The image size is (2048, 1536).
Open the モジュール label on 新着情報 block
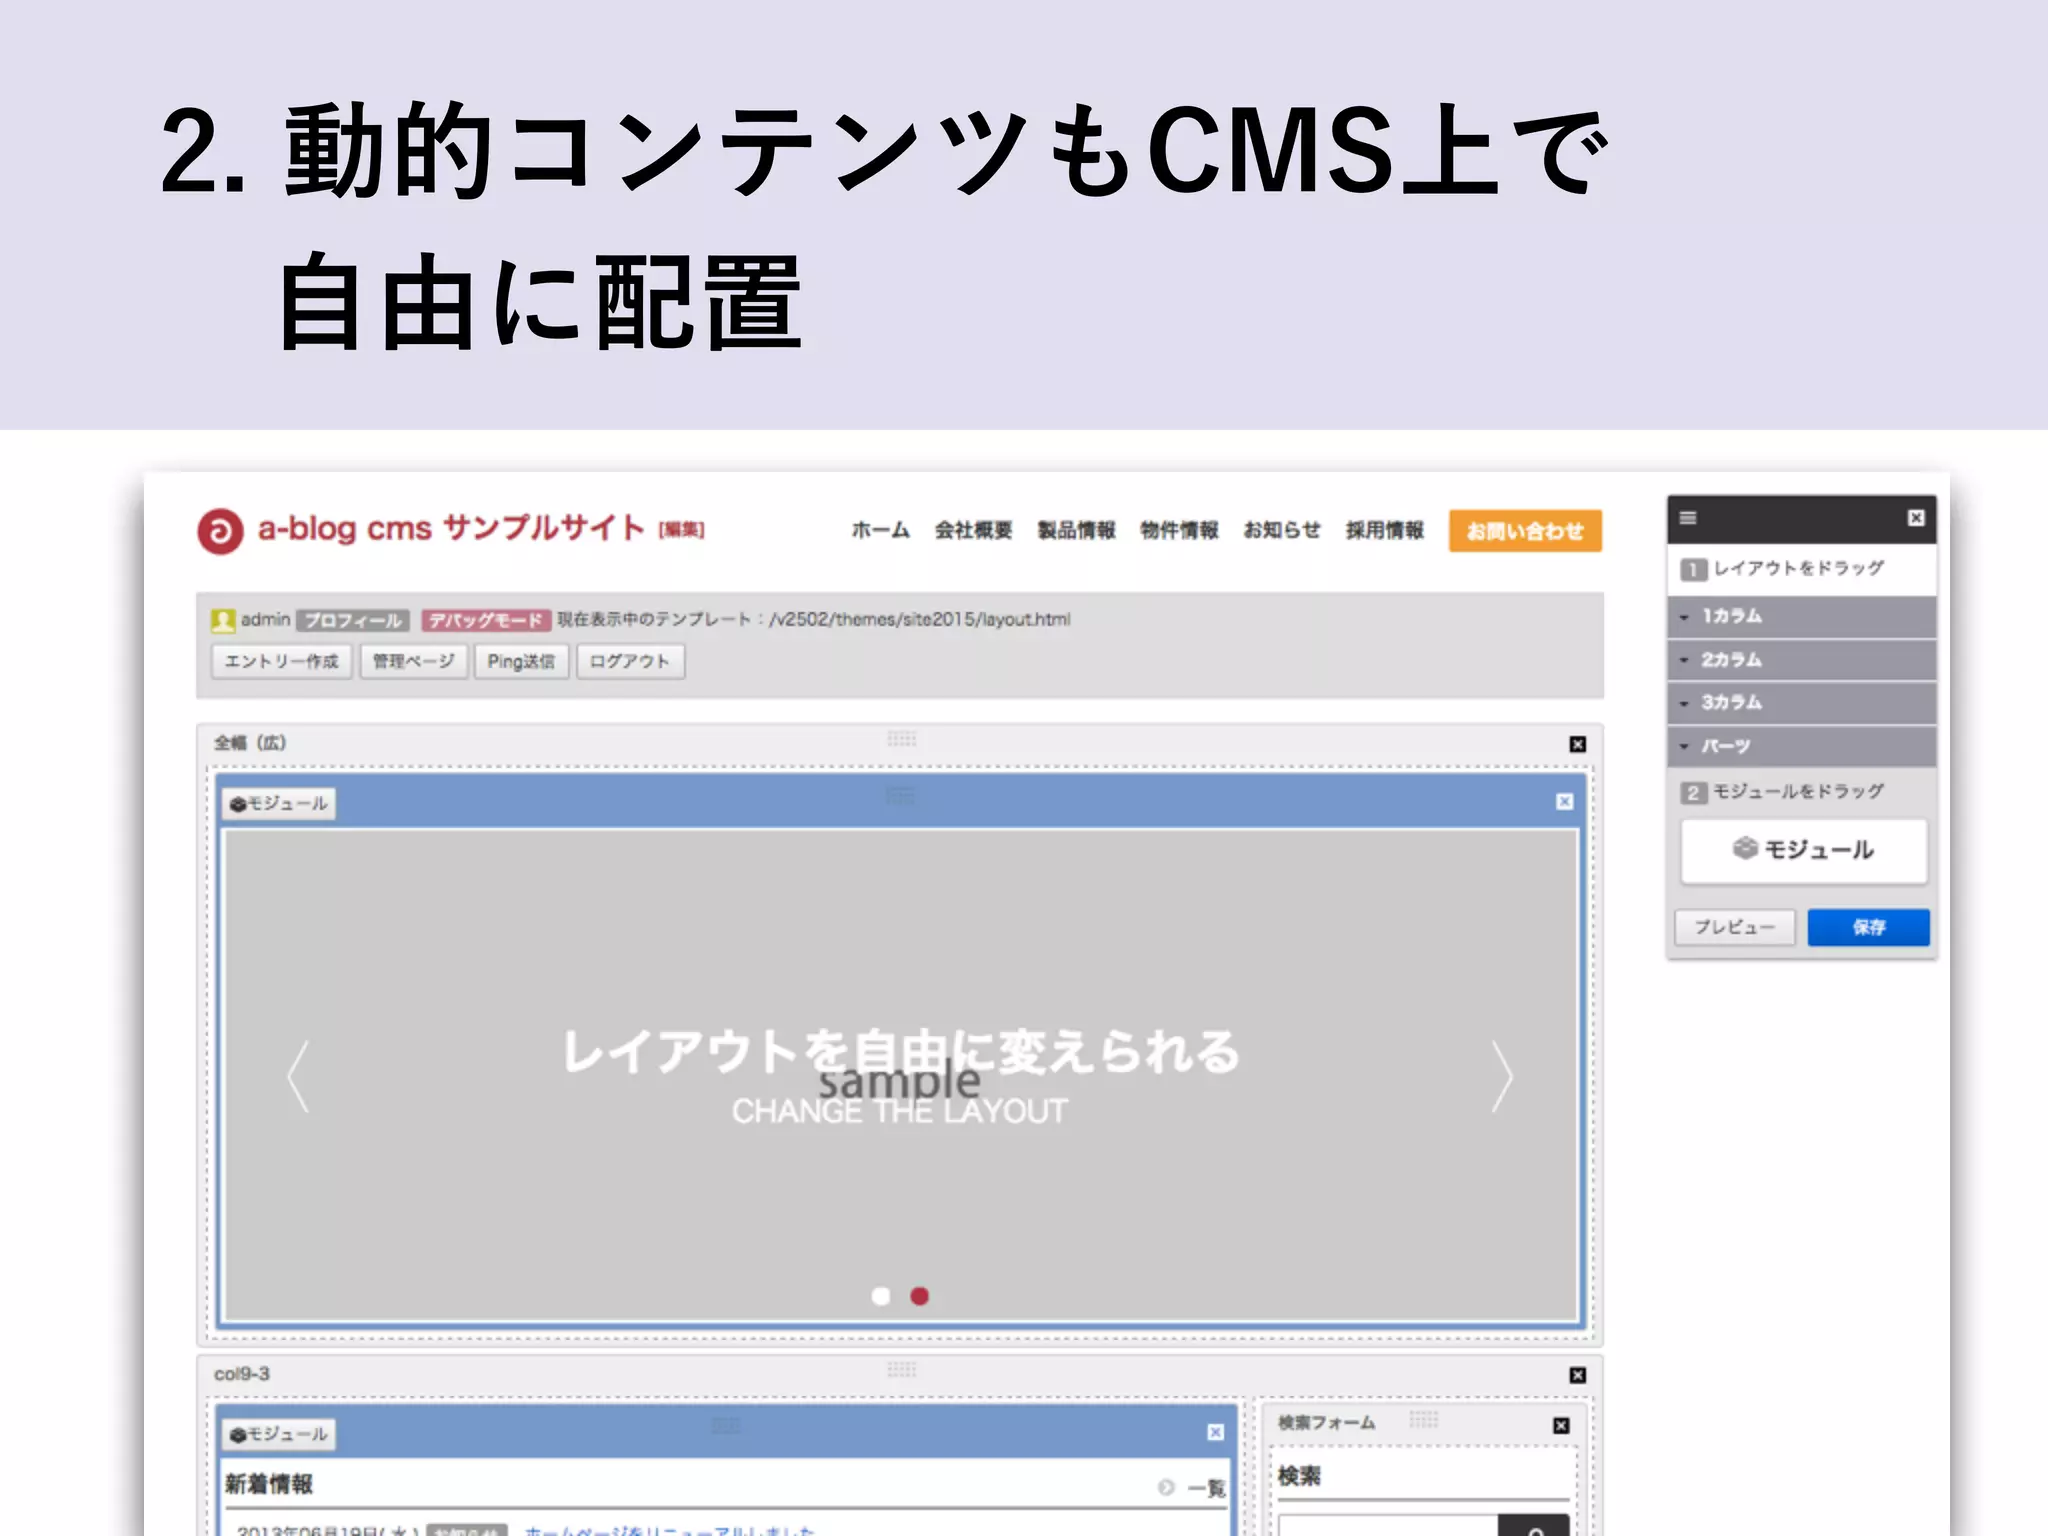point(279,1435)
